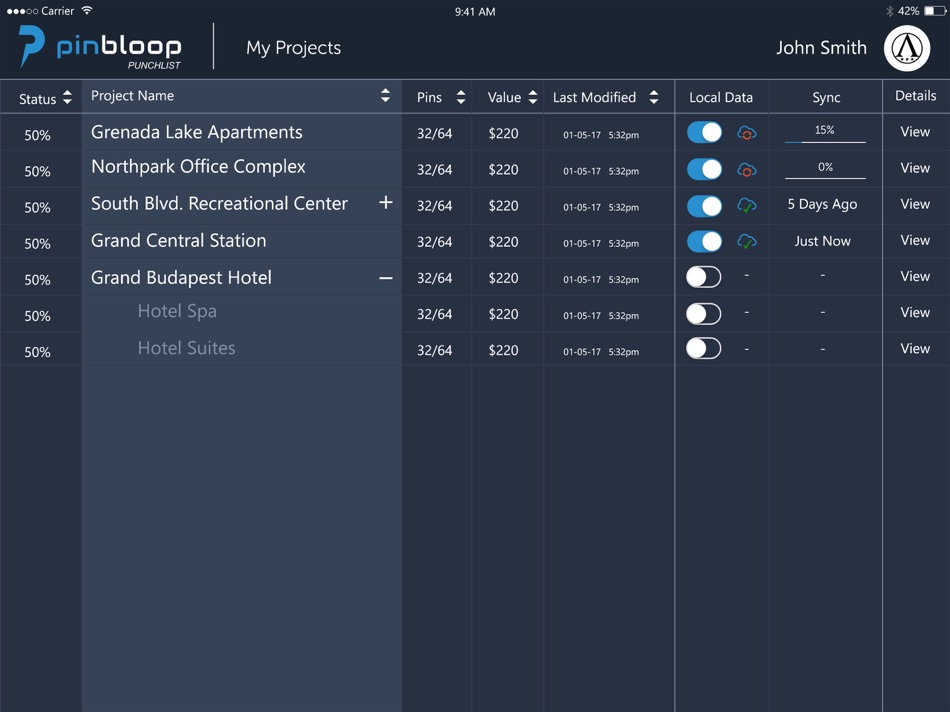
Task: Click the 9:41 AM clock in status bar
Action: 475,12
